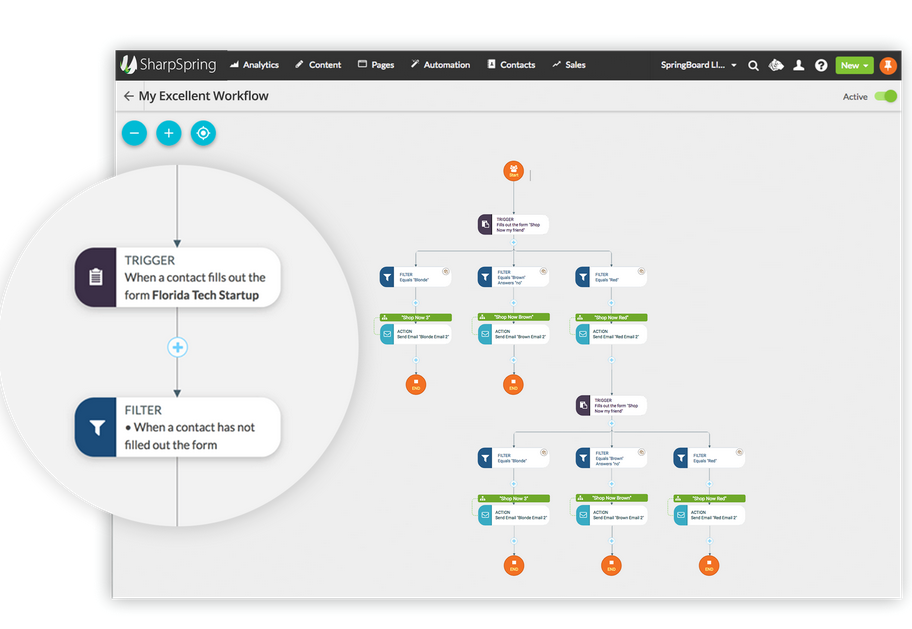
Task: Open the Contacts menu
Action: (x=511, y=65)
